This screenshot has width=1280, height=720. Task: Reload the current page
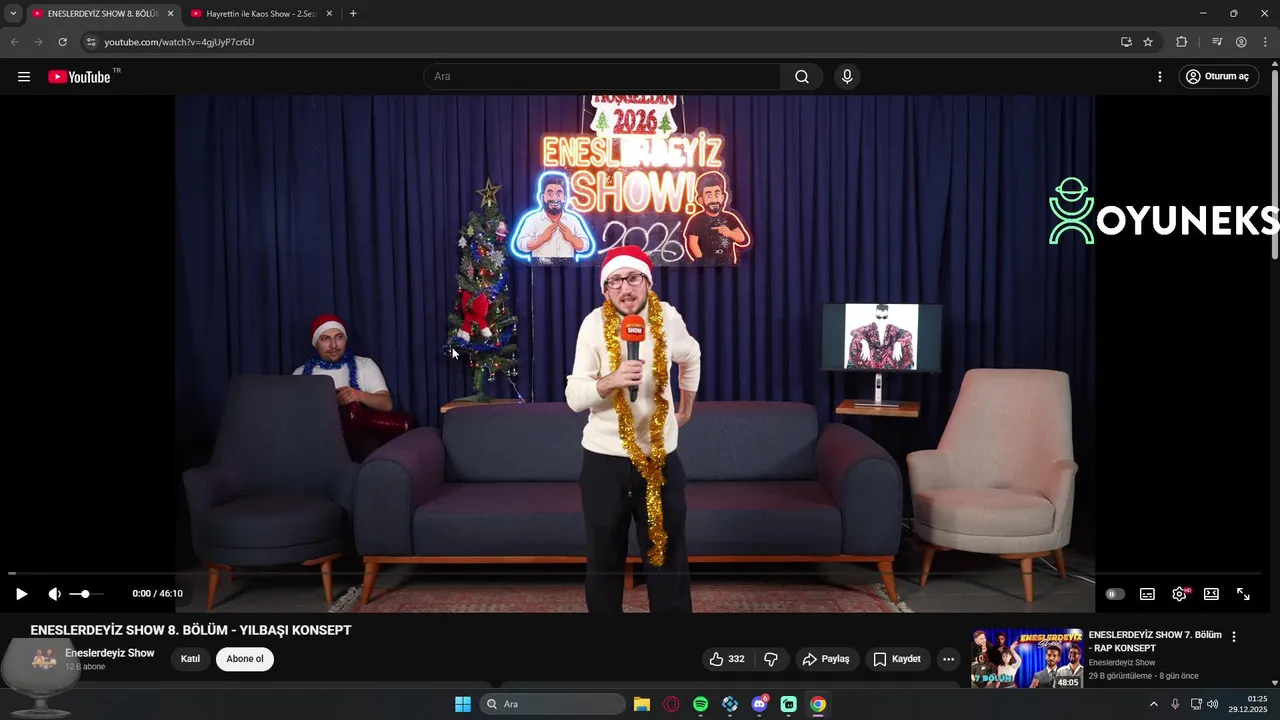(x=62, y=42)
